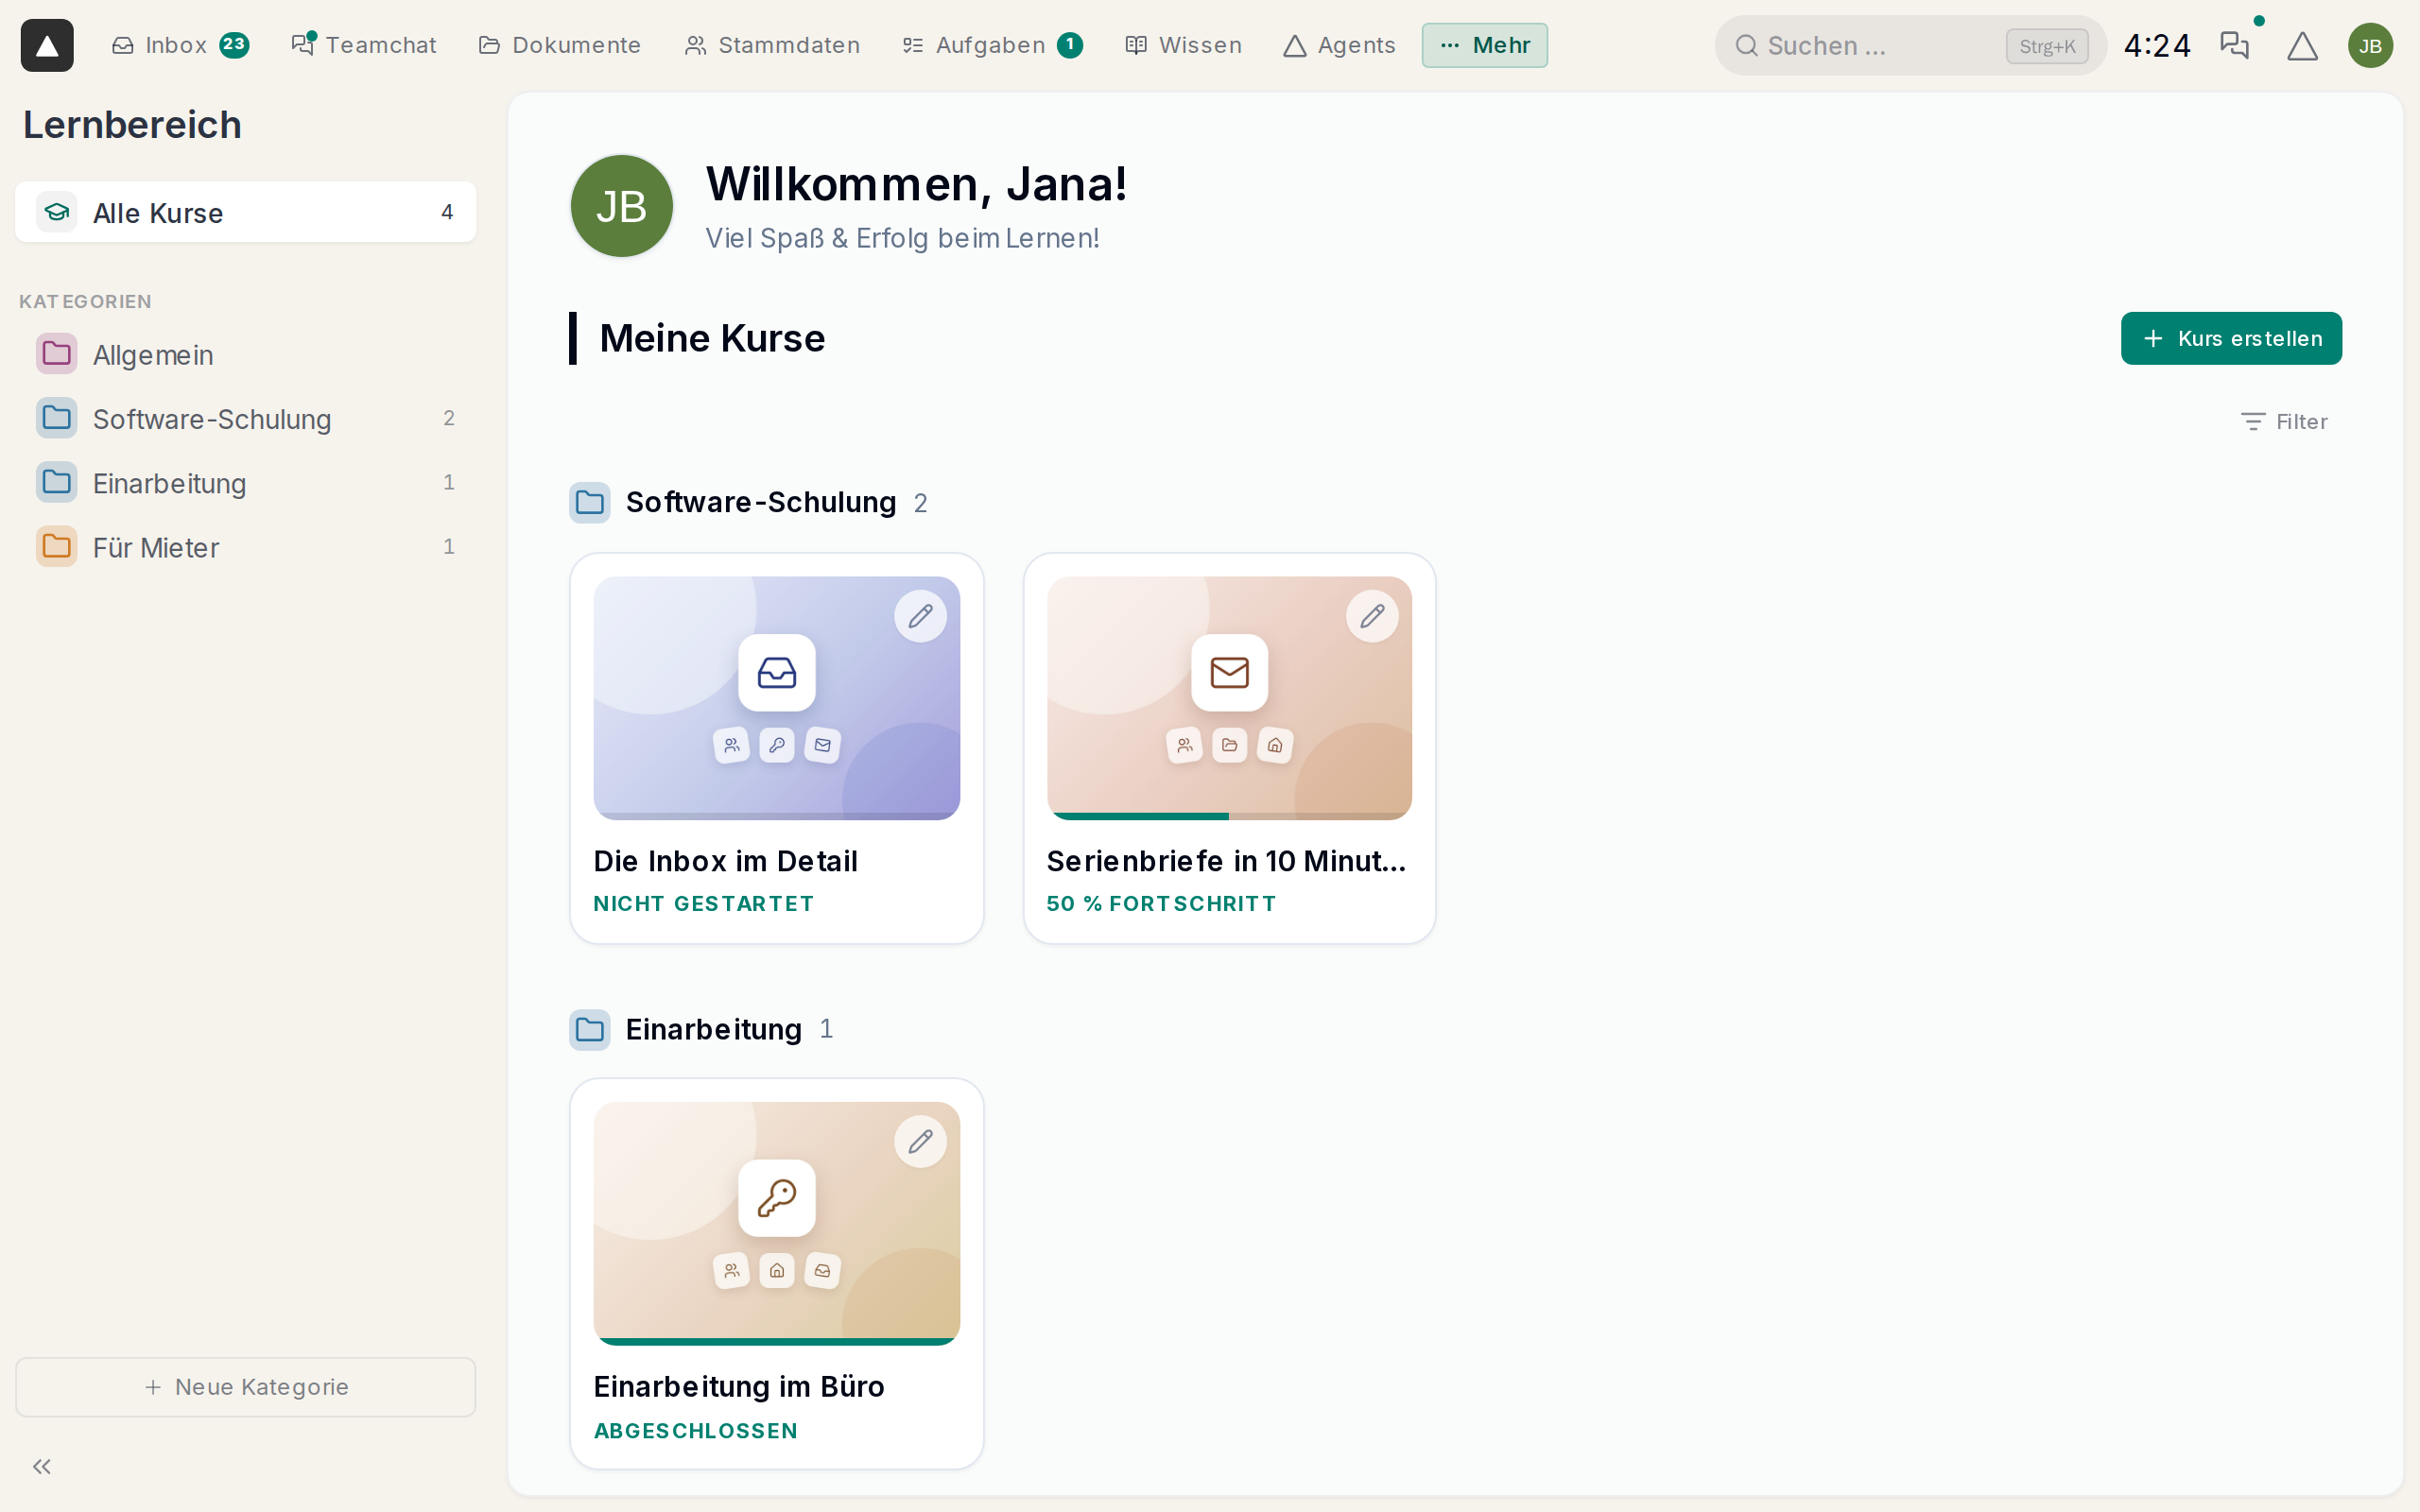Image resolution: width=2420 pixels, height=1512 pixels.
Task: Click the Software-Schulung section folder icon in main area
Action: coord(590,502)
